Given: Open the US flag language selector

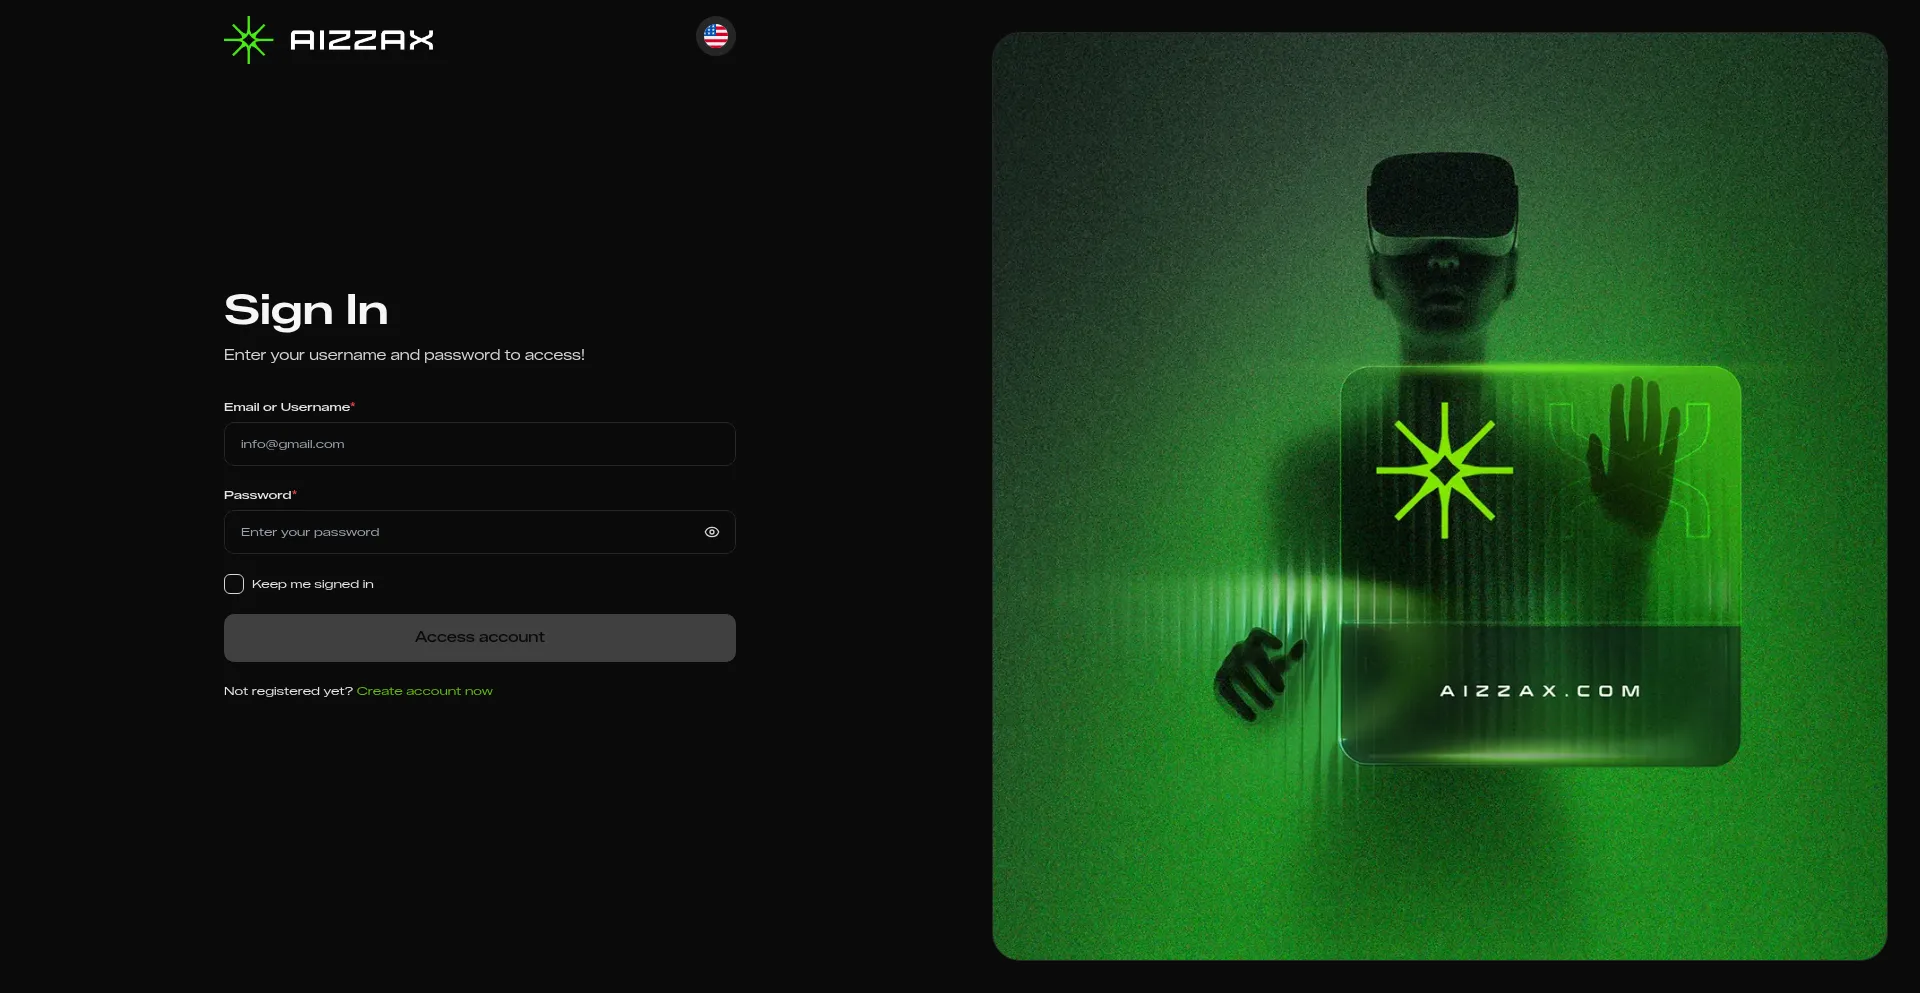Looking at the screenshot, I should pyautogui.click(x=716, y=37).
